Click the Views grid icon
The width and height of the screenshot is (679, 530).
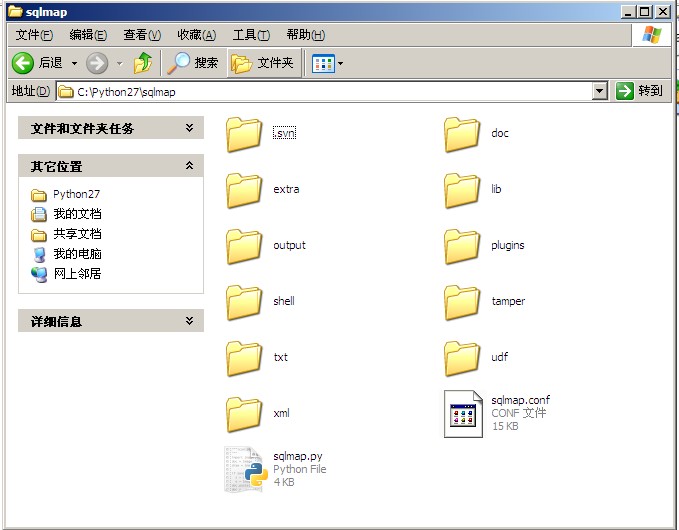click(323, 64)
